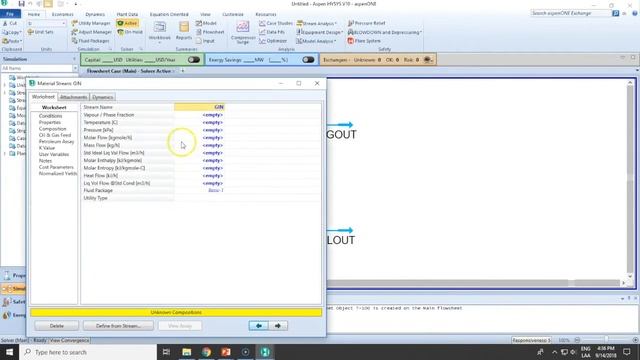640x360 pixels.
Task: Open the Model Analysis dropdown
Action: (316, 41)
